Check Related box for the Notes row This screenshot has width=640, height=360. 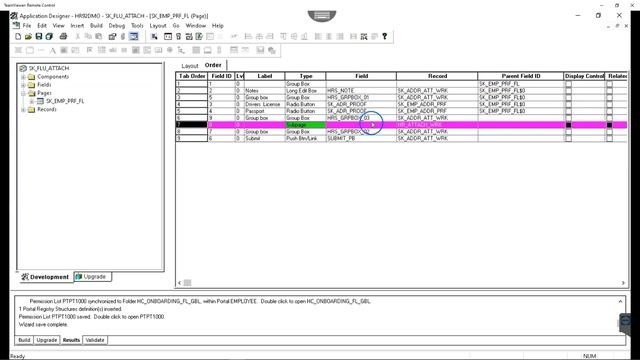click(609, 91)
